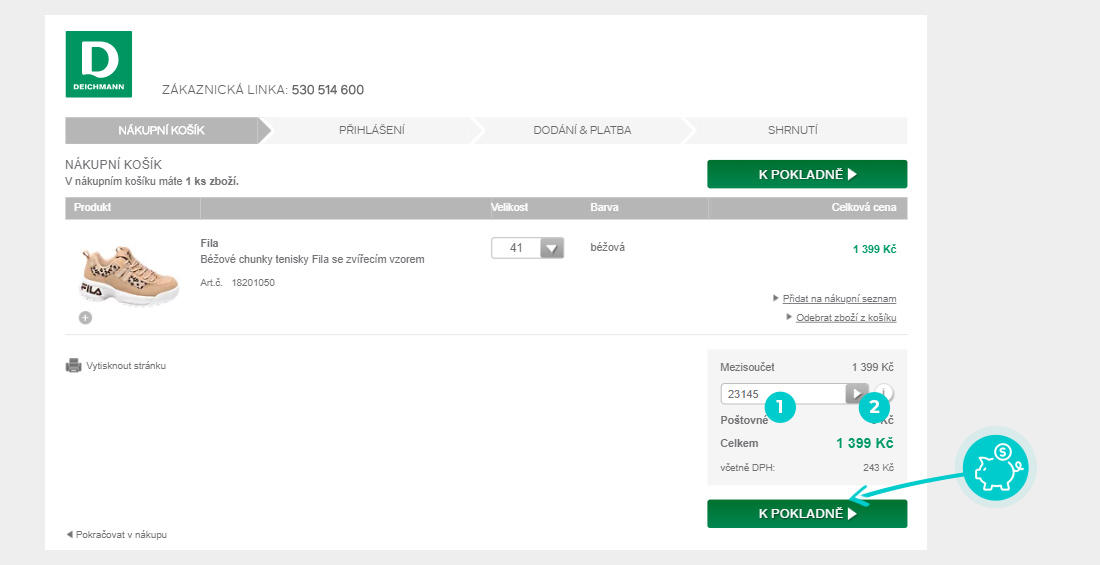Click the Barva column header
The width and height of the screenshot is (1100, 565).
click(x=605, y=208)
